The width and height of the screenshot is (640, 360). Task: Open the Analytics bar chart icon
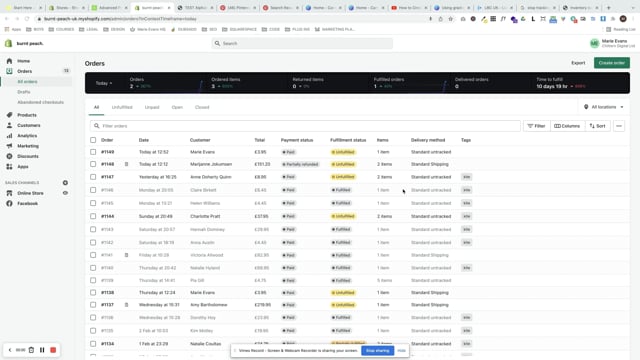point(9,136)
